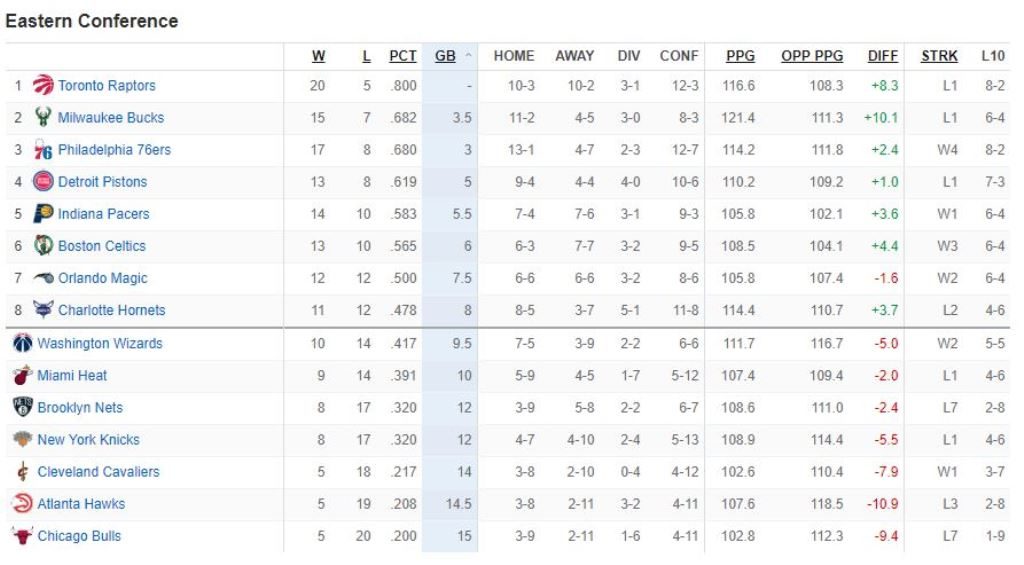The height and width of the screenshot is (565, 1024).
Task: Open the Miami Heat team link
Action: click(72, 376)
